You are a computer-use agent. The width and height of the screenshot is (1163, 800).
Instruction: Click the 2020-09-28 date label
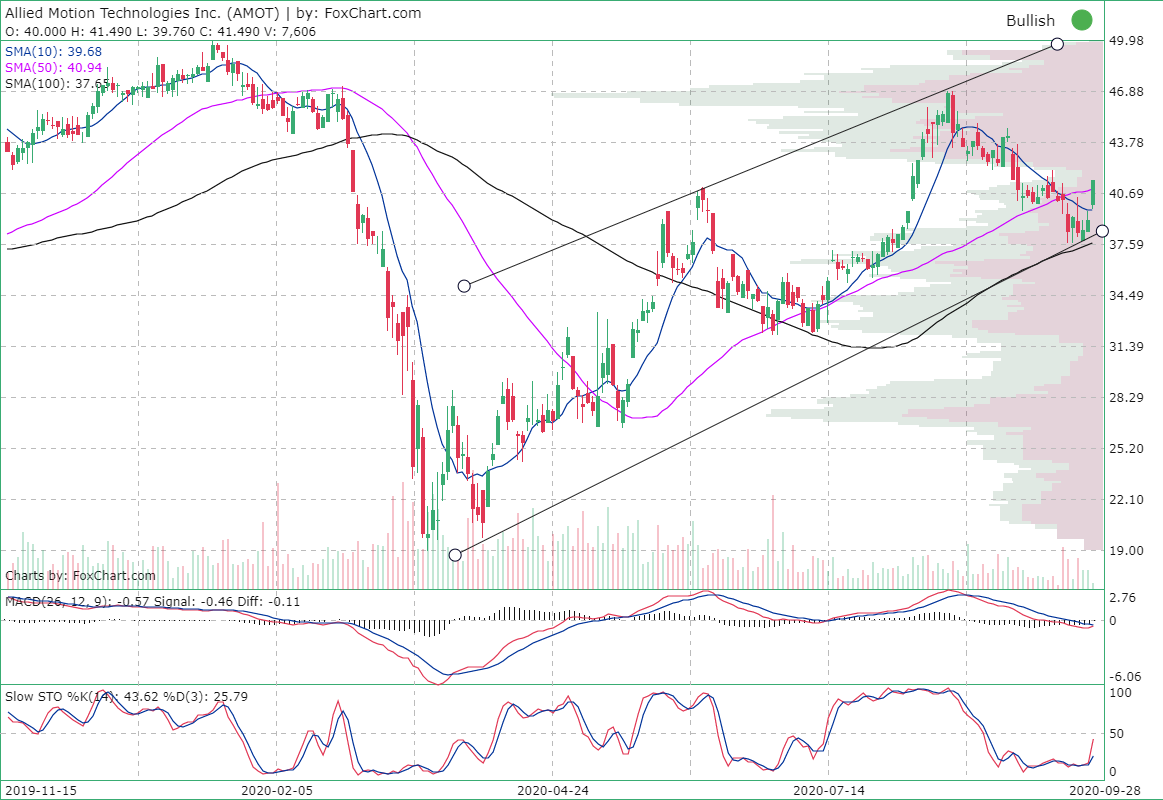1105,790
